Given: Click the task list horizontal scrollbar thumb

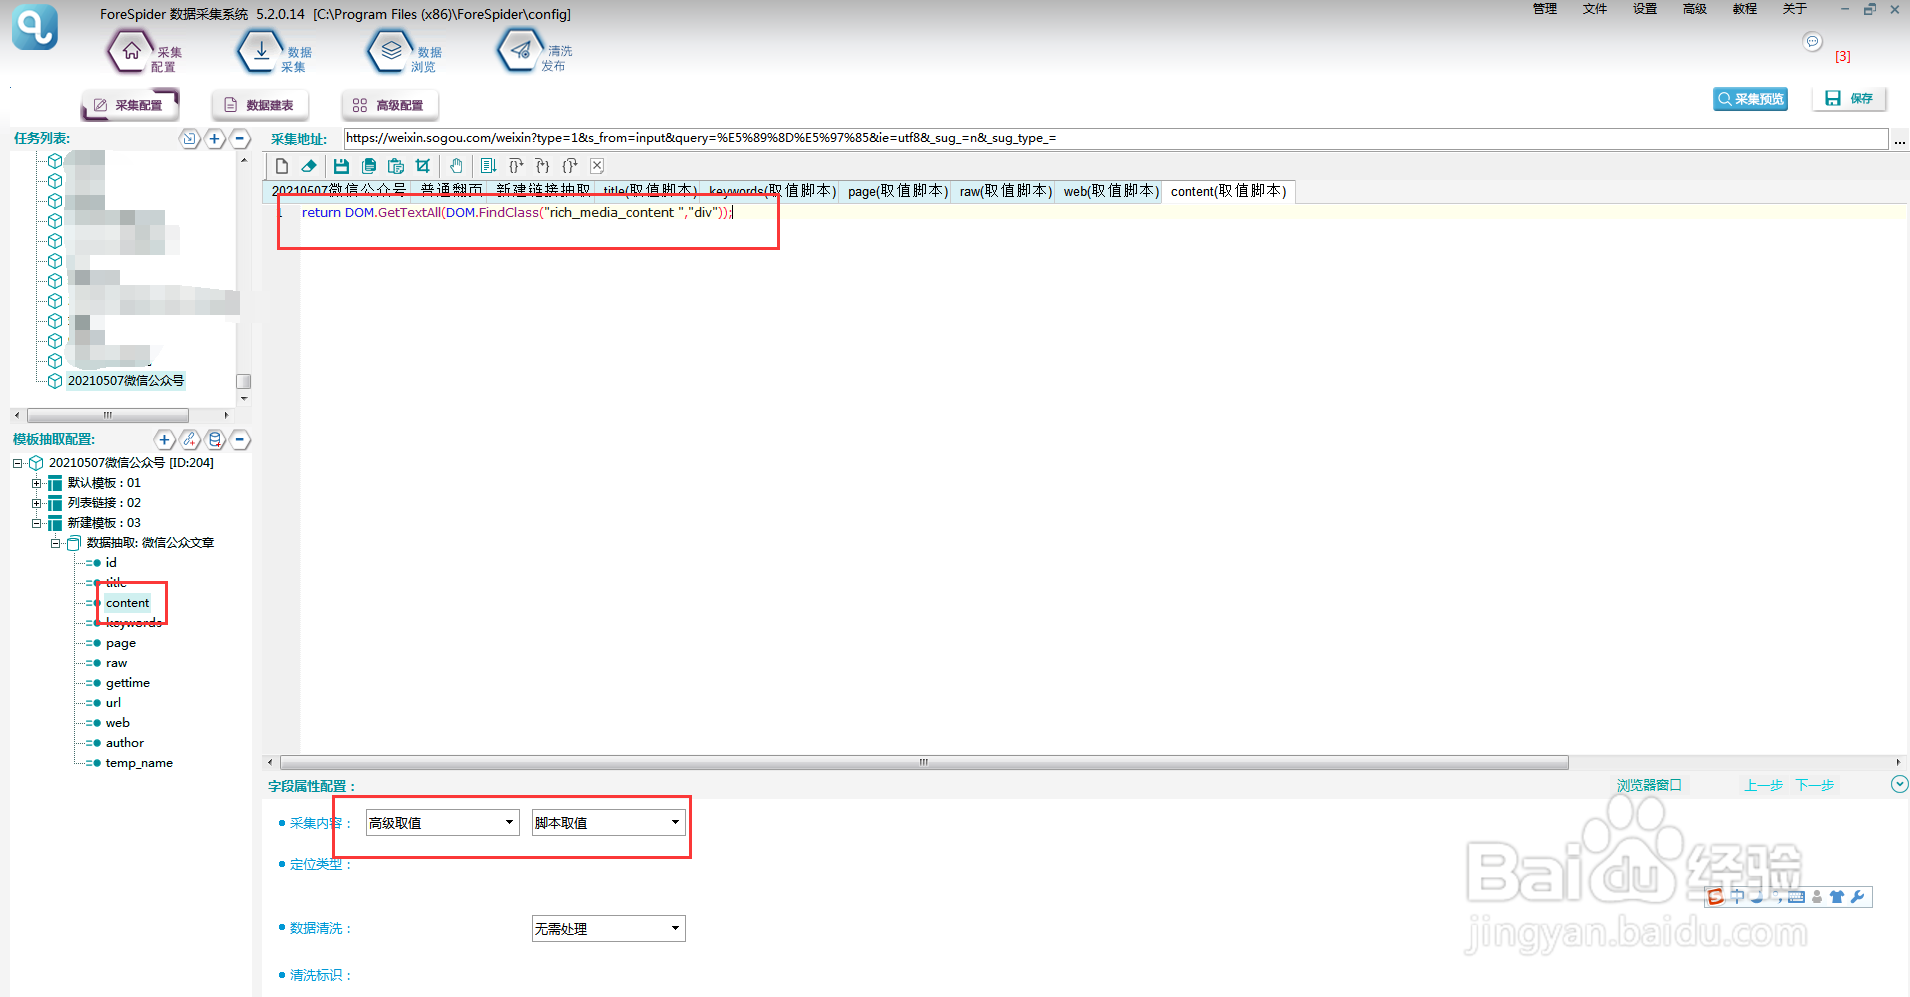Looking at the screenshot, I should [x=108, y=415].
